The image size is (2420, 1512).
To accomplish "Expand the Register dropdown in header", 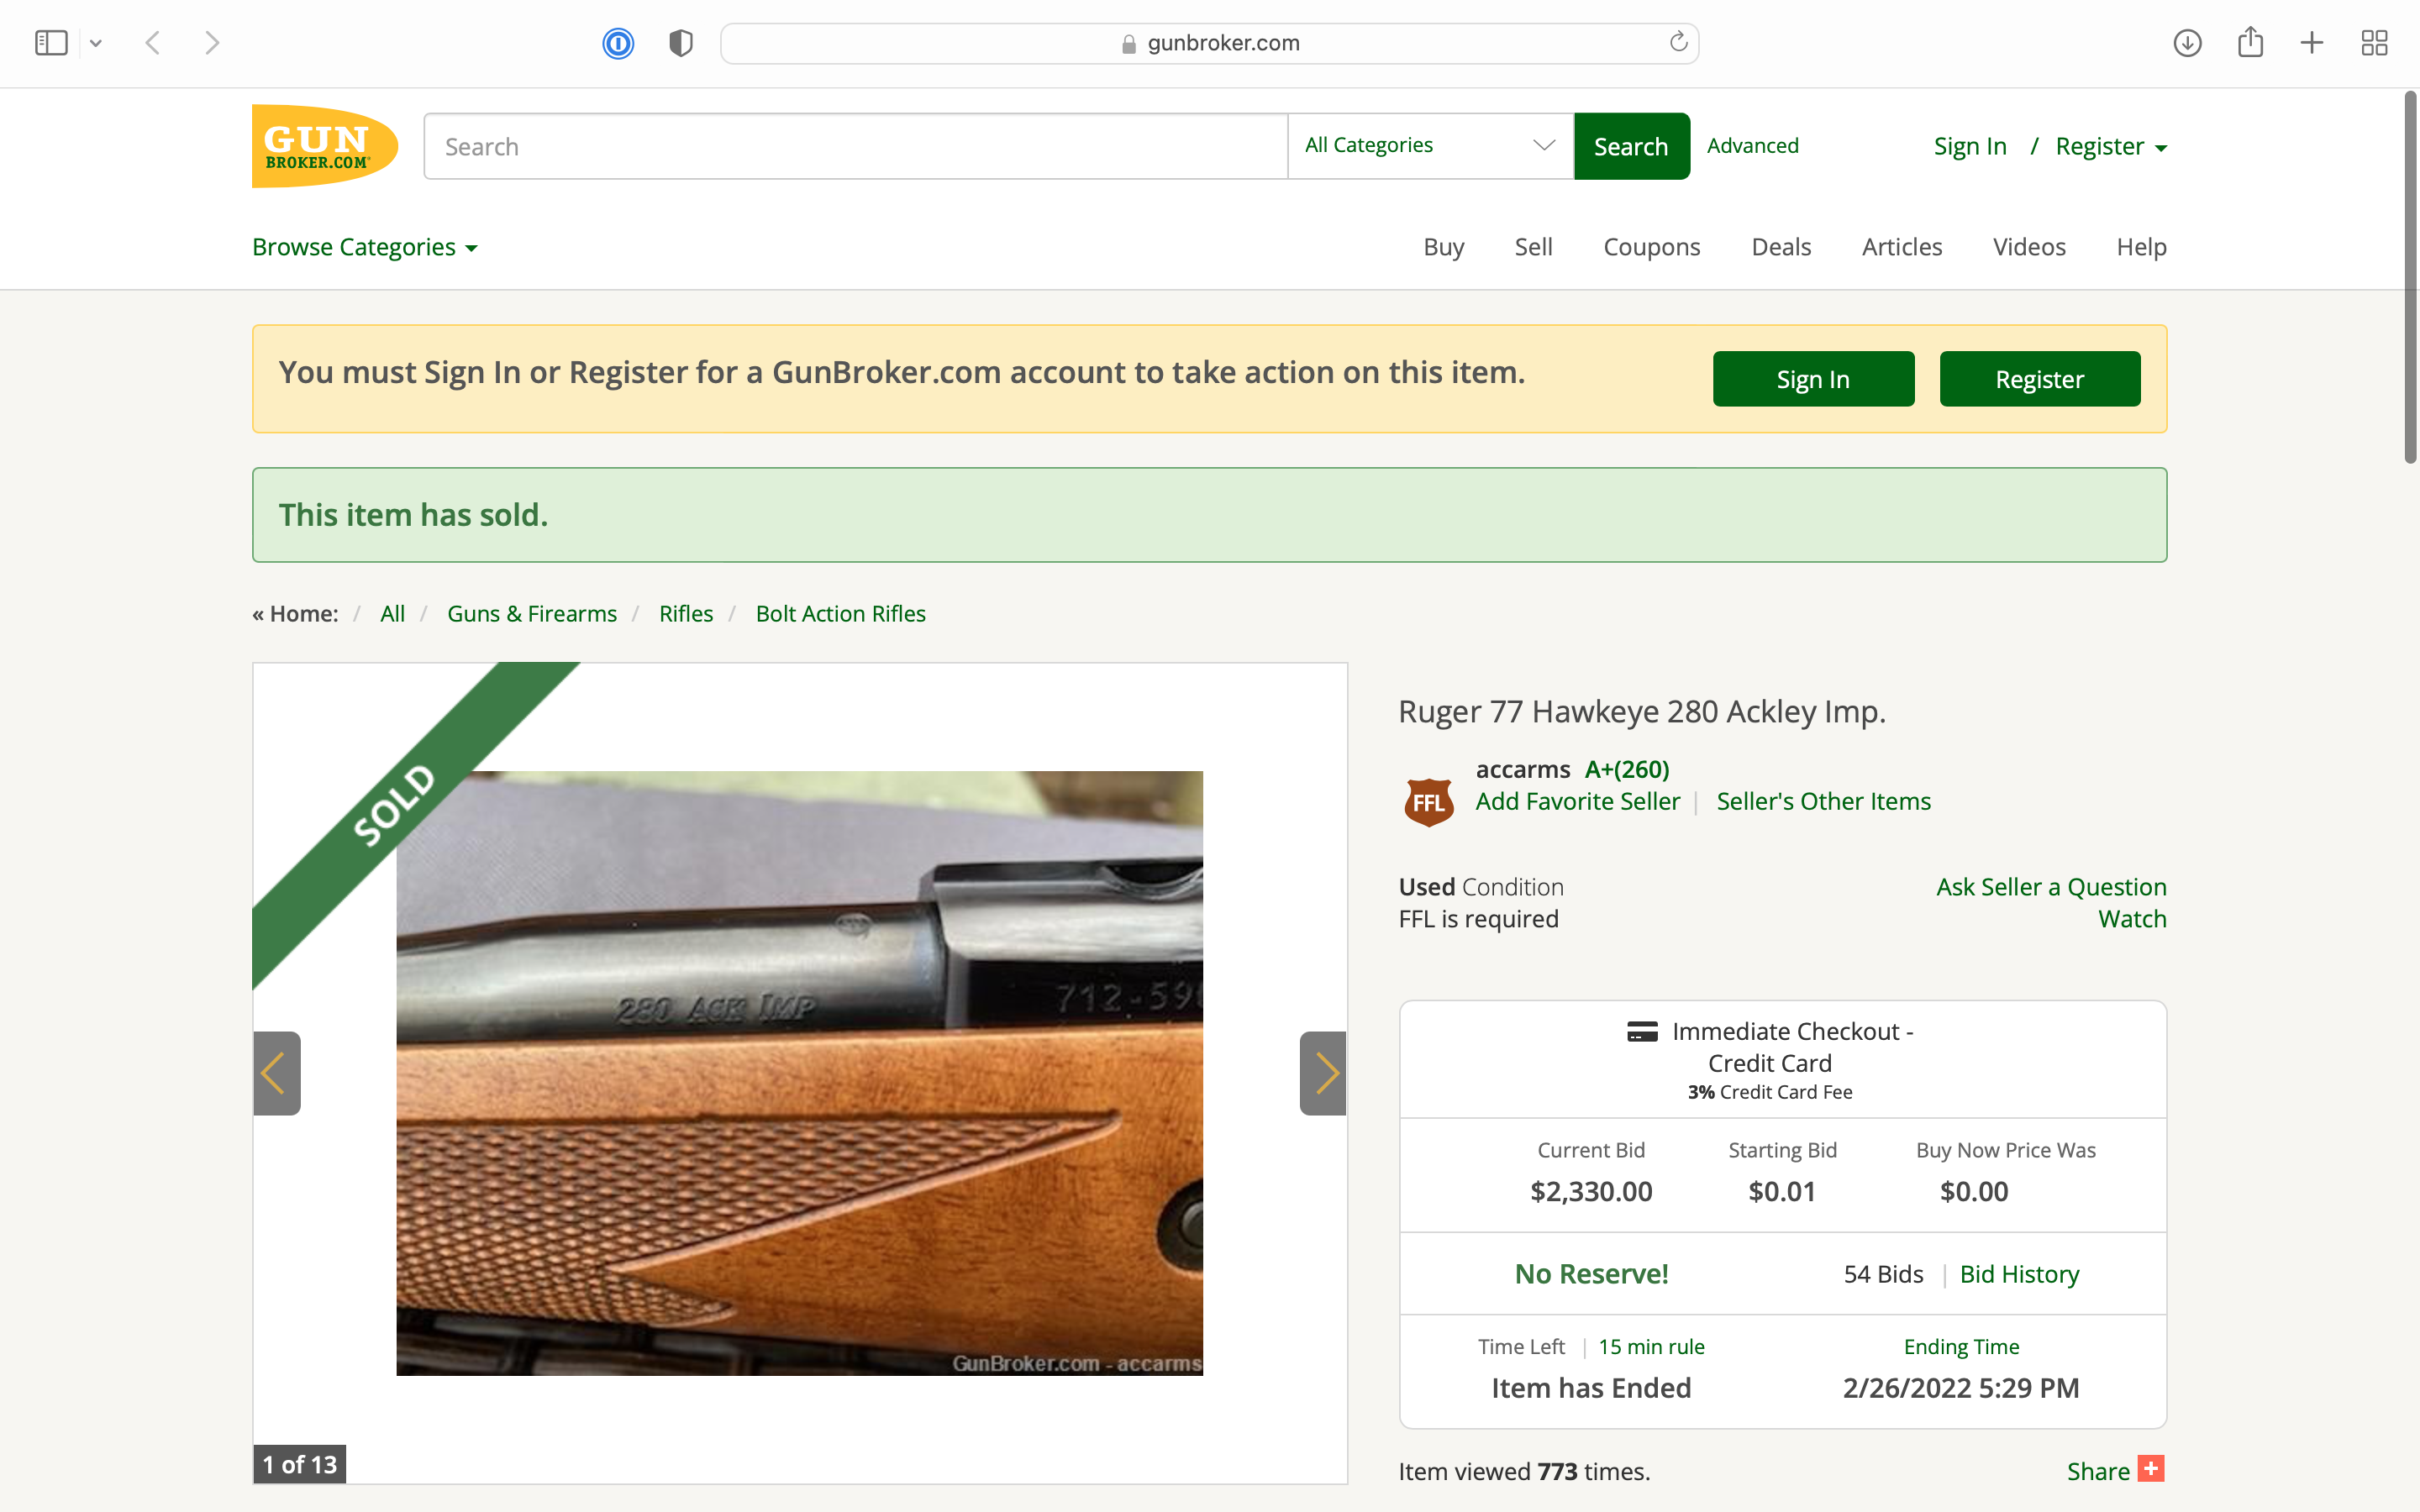I will pyautogui.click(x=2111, y=146).
